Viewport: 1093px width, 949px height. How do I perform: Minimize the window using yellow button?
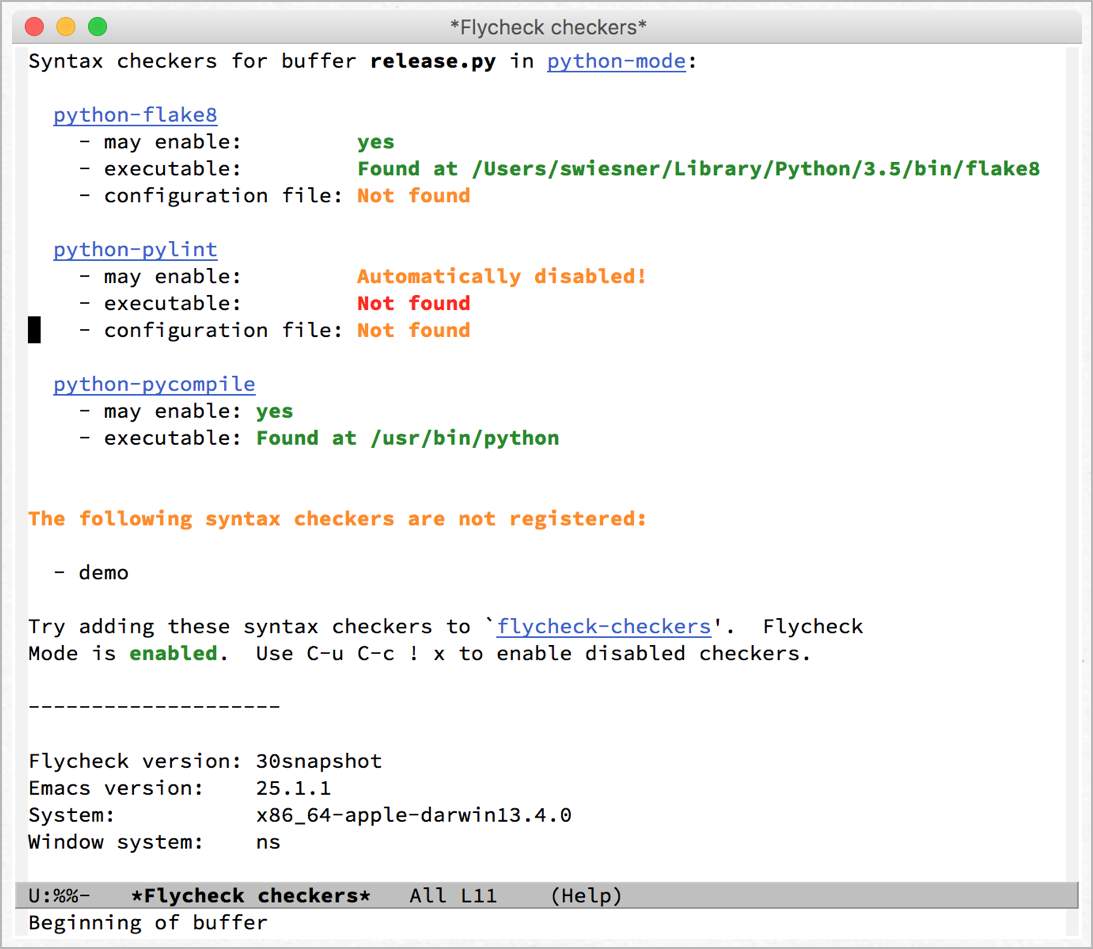(x=66, y=27)
